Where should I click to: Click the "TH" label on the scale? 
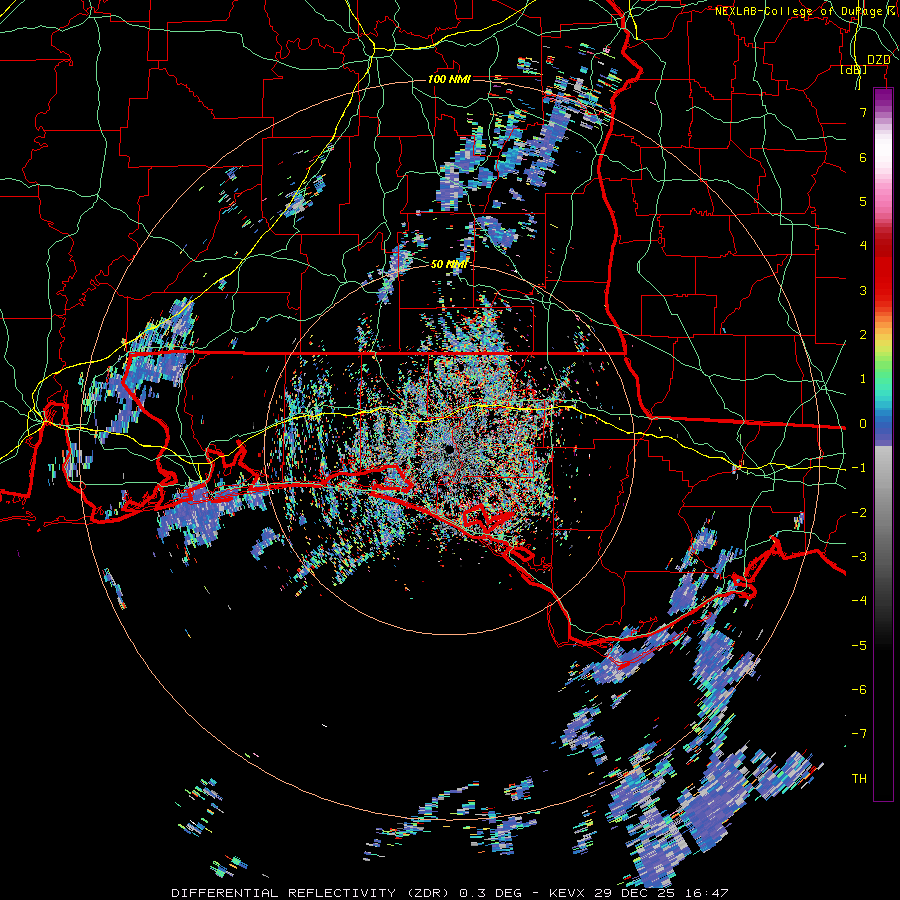point(859,779)
